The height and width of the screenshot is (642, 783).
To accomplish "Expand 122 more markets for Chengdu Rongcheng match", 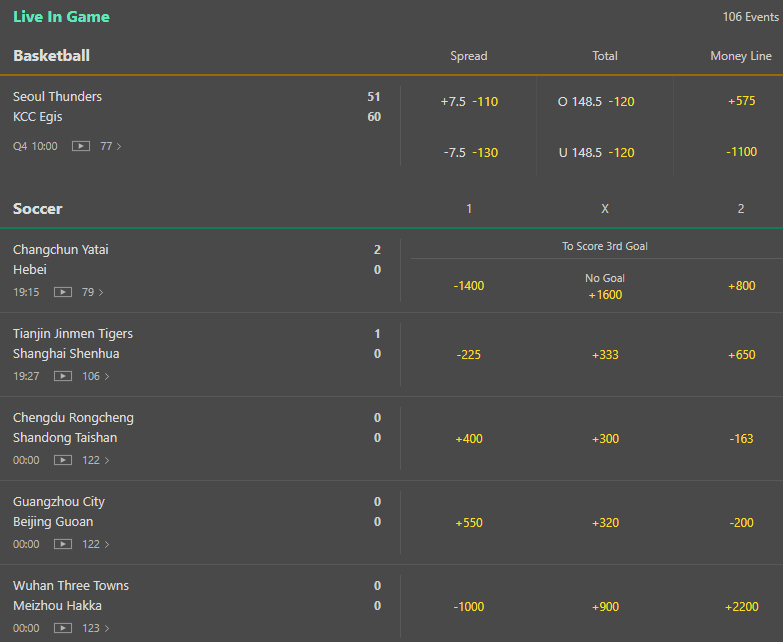I will (x=96, y=460).
